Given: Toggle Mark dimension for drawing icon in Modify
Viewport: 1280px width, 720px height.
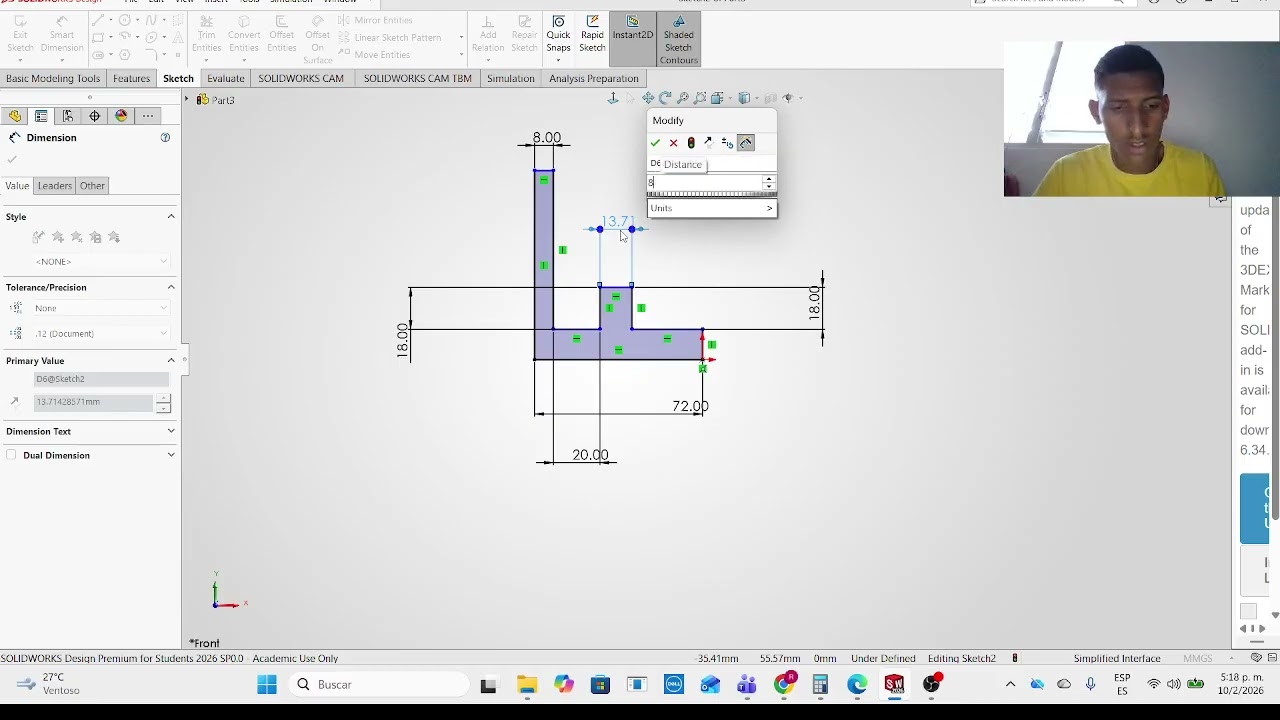Looking at the screenshot, I should [746, 143].
